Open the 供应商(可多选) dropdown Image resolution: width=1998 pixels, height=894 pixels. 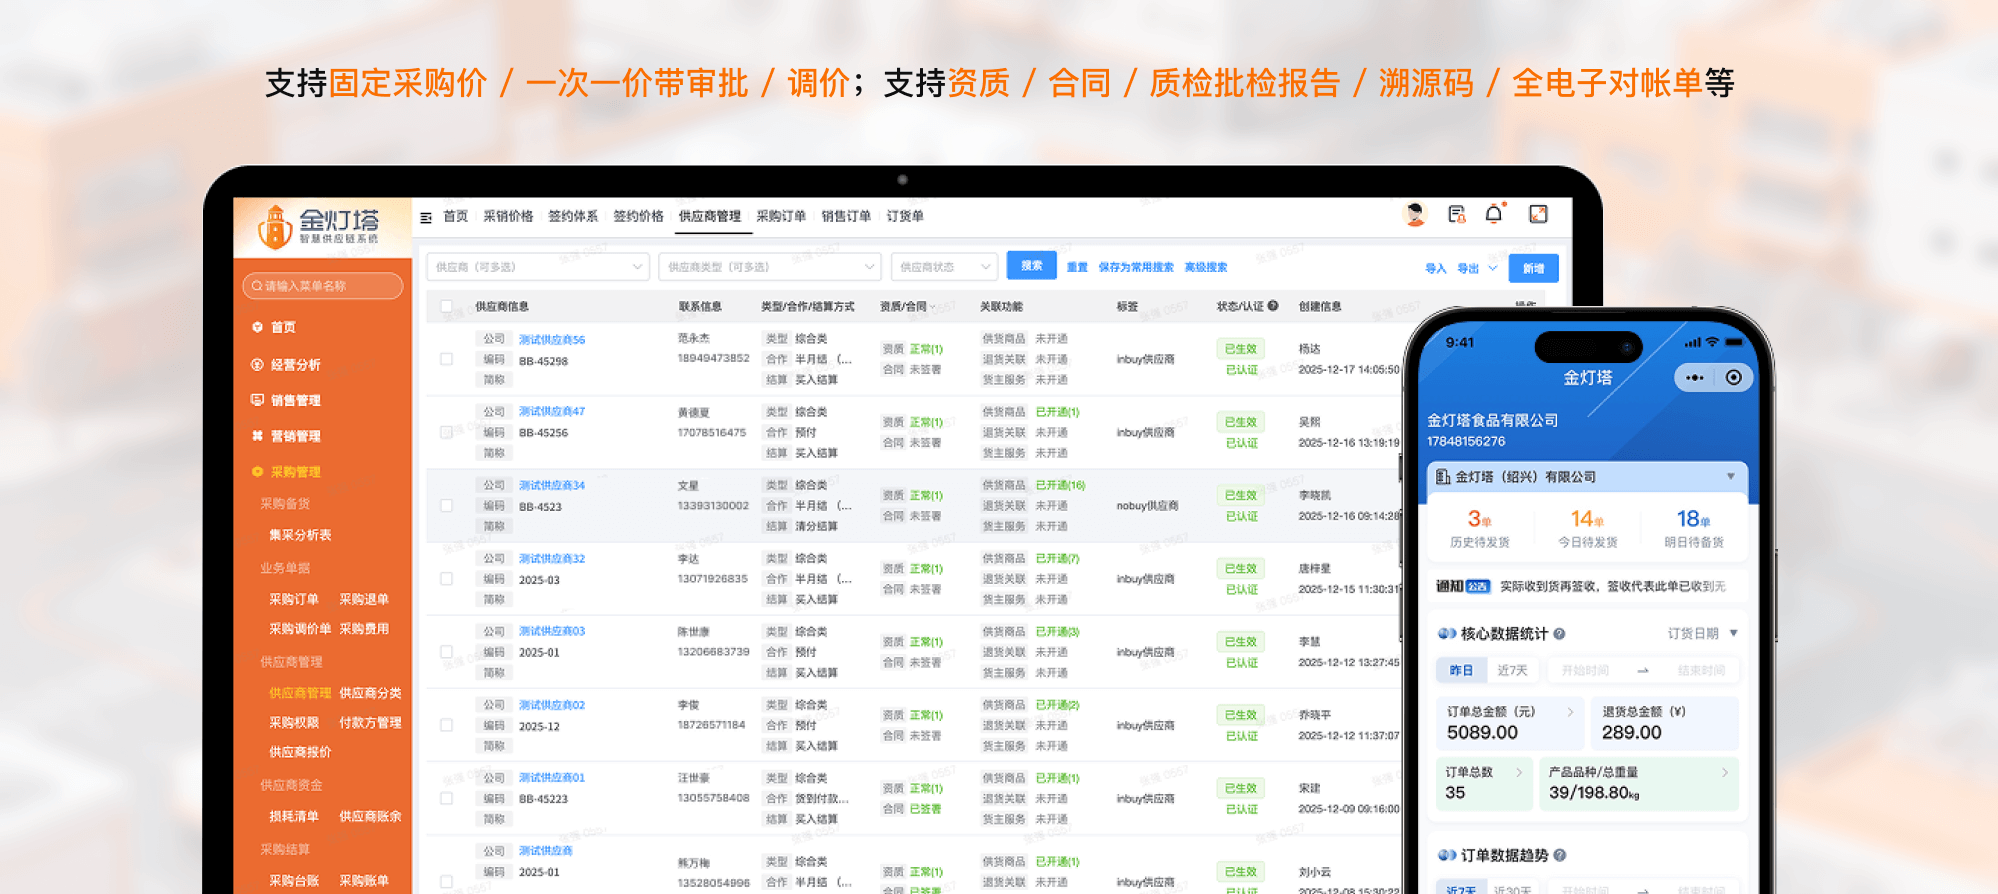(x=538, y=267)
